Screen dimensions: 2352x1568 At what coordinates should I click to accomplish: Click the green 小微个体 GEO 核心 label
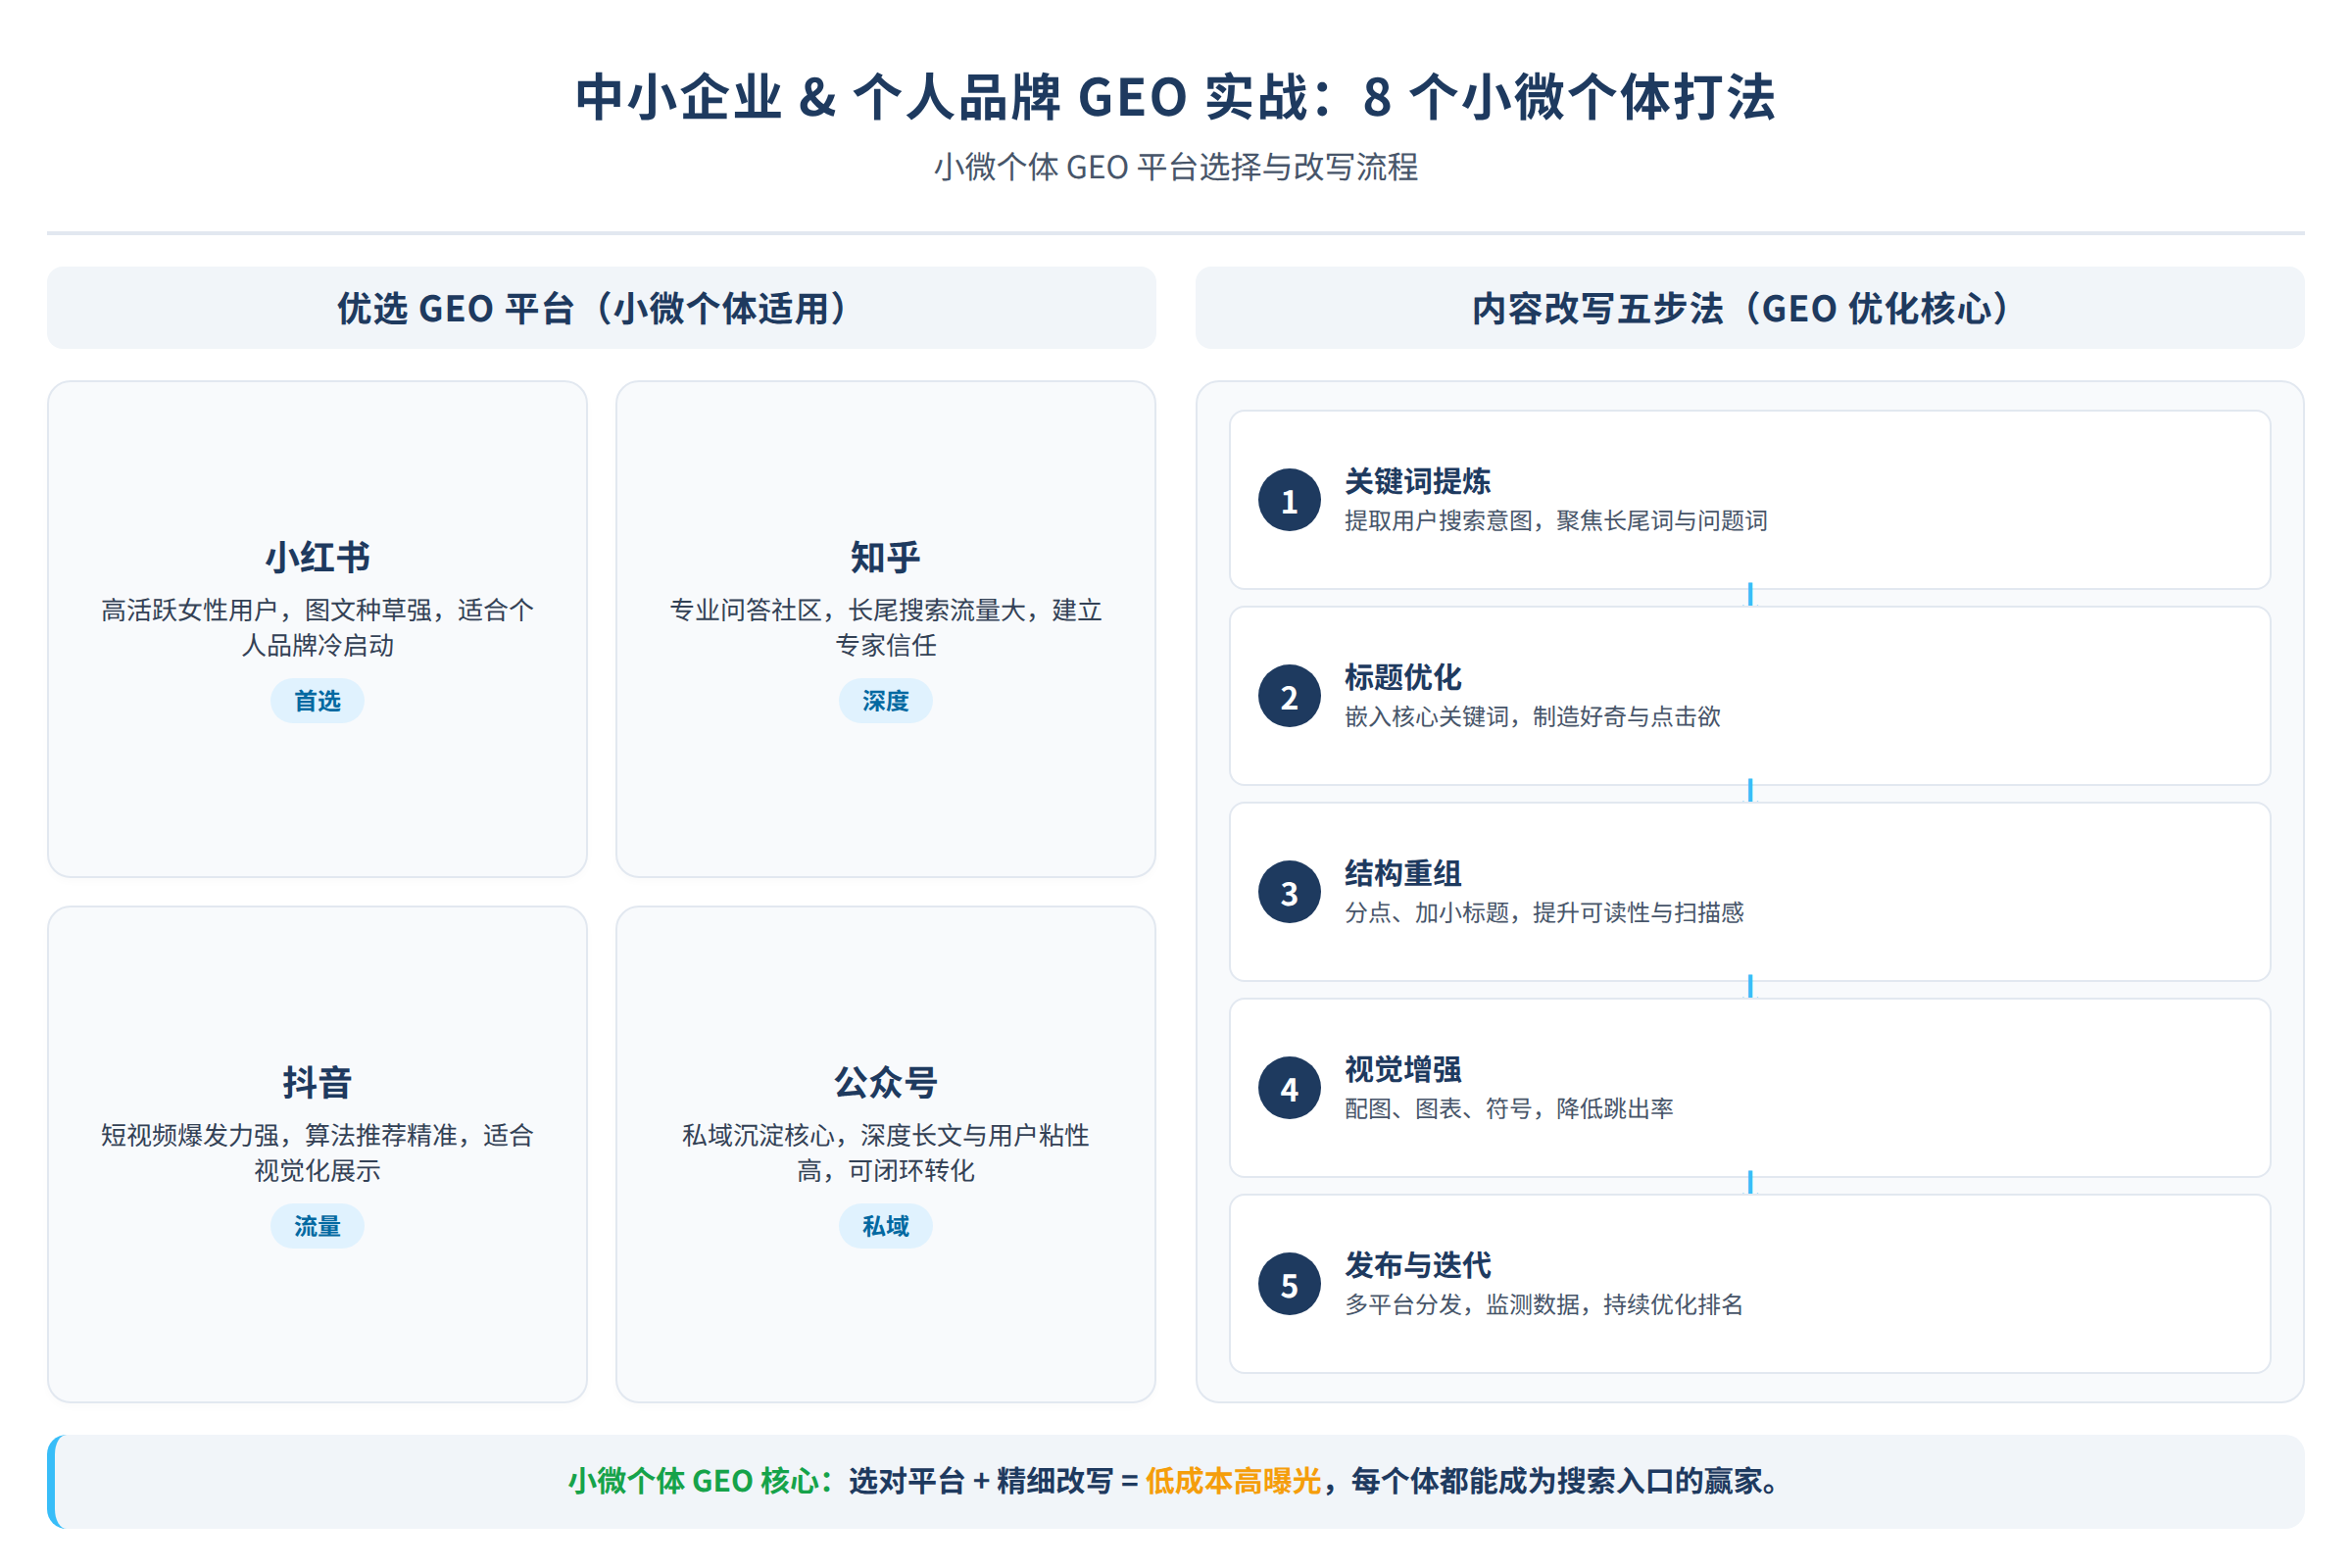[700, 1481]
